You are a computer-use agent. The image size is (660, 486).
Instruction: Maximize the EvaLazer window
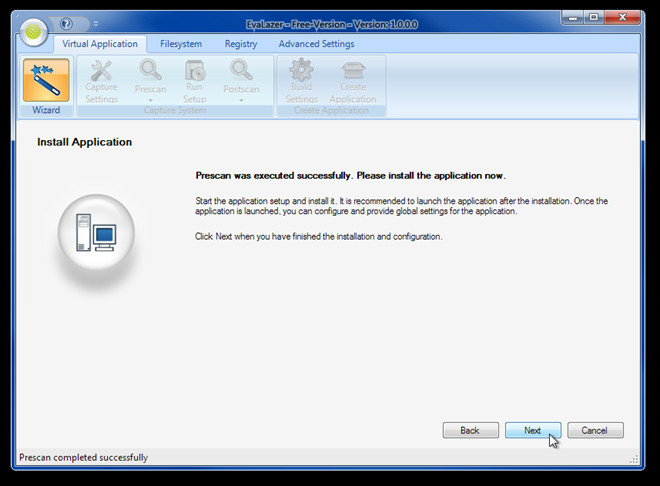(594, 18)
